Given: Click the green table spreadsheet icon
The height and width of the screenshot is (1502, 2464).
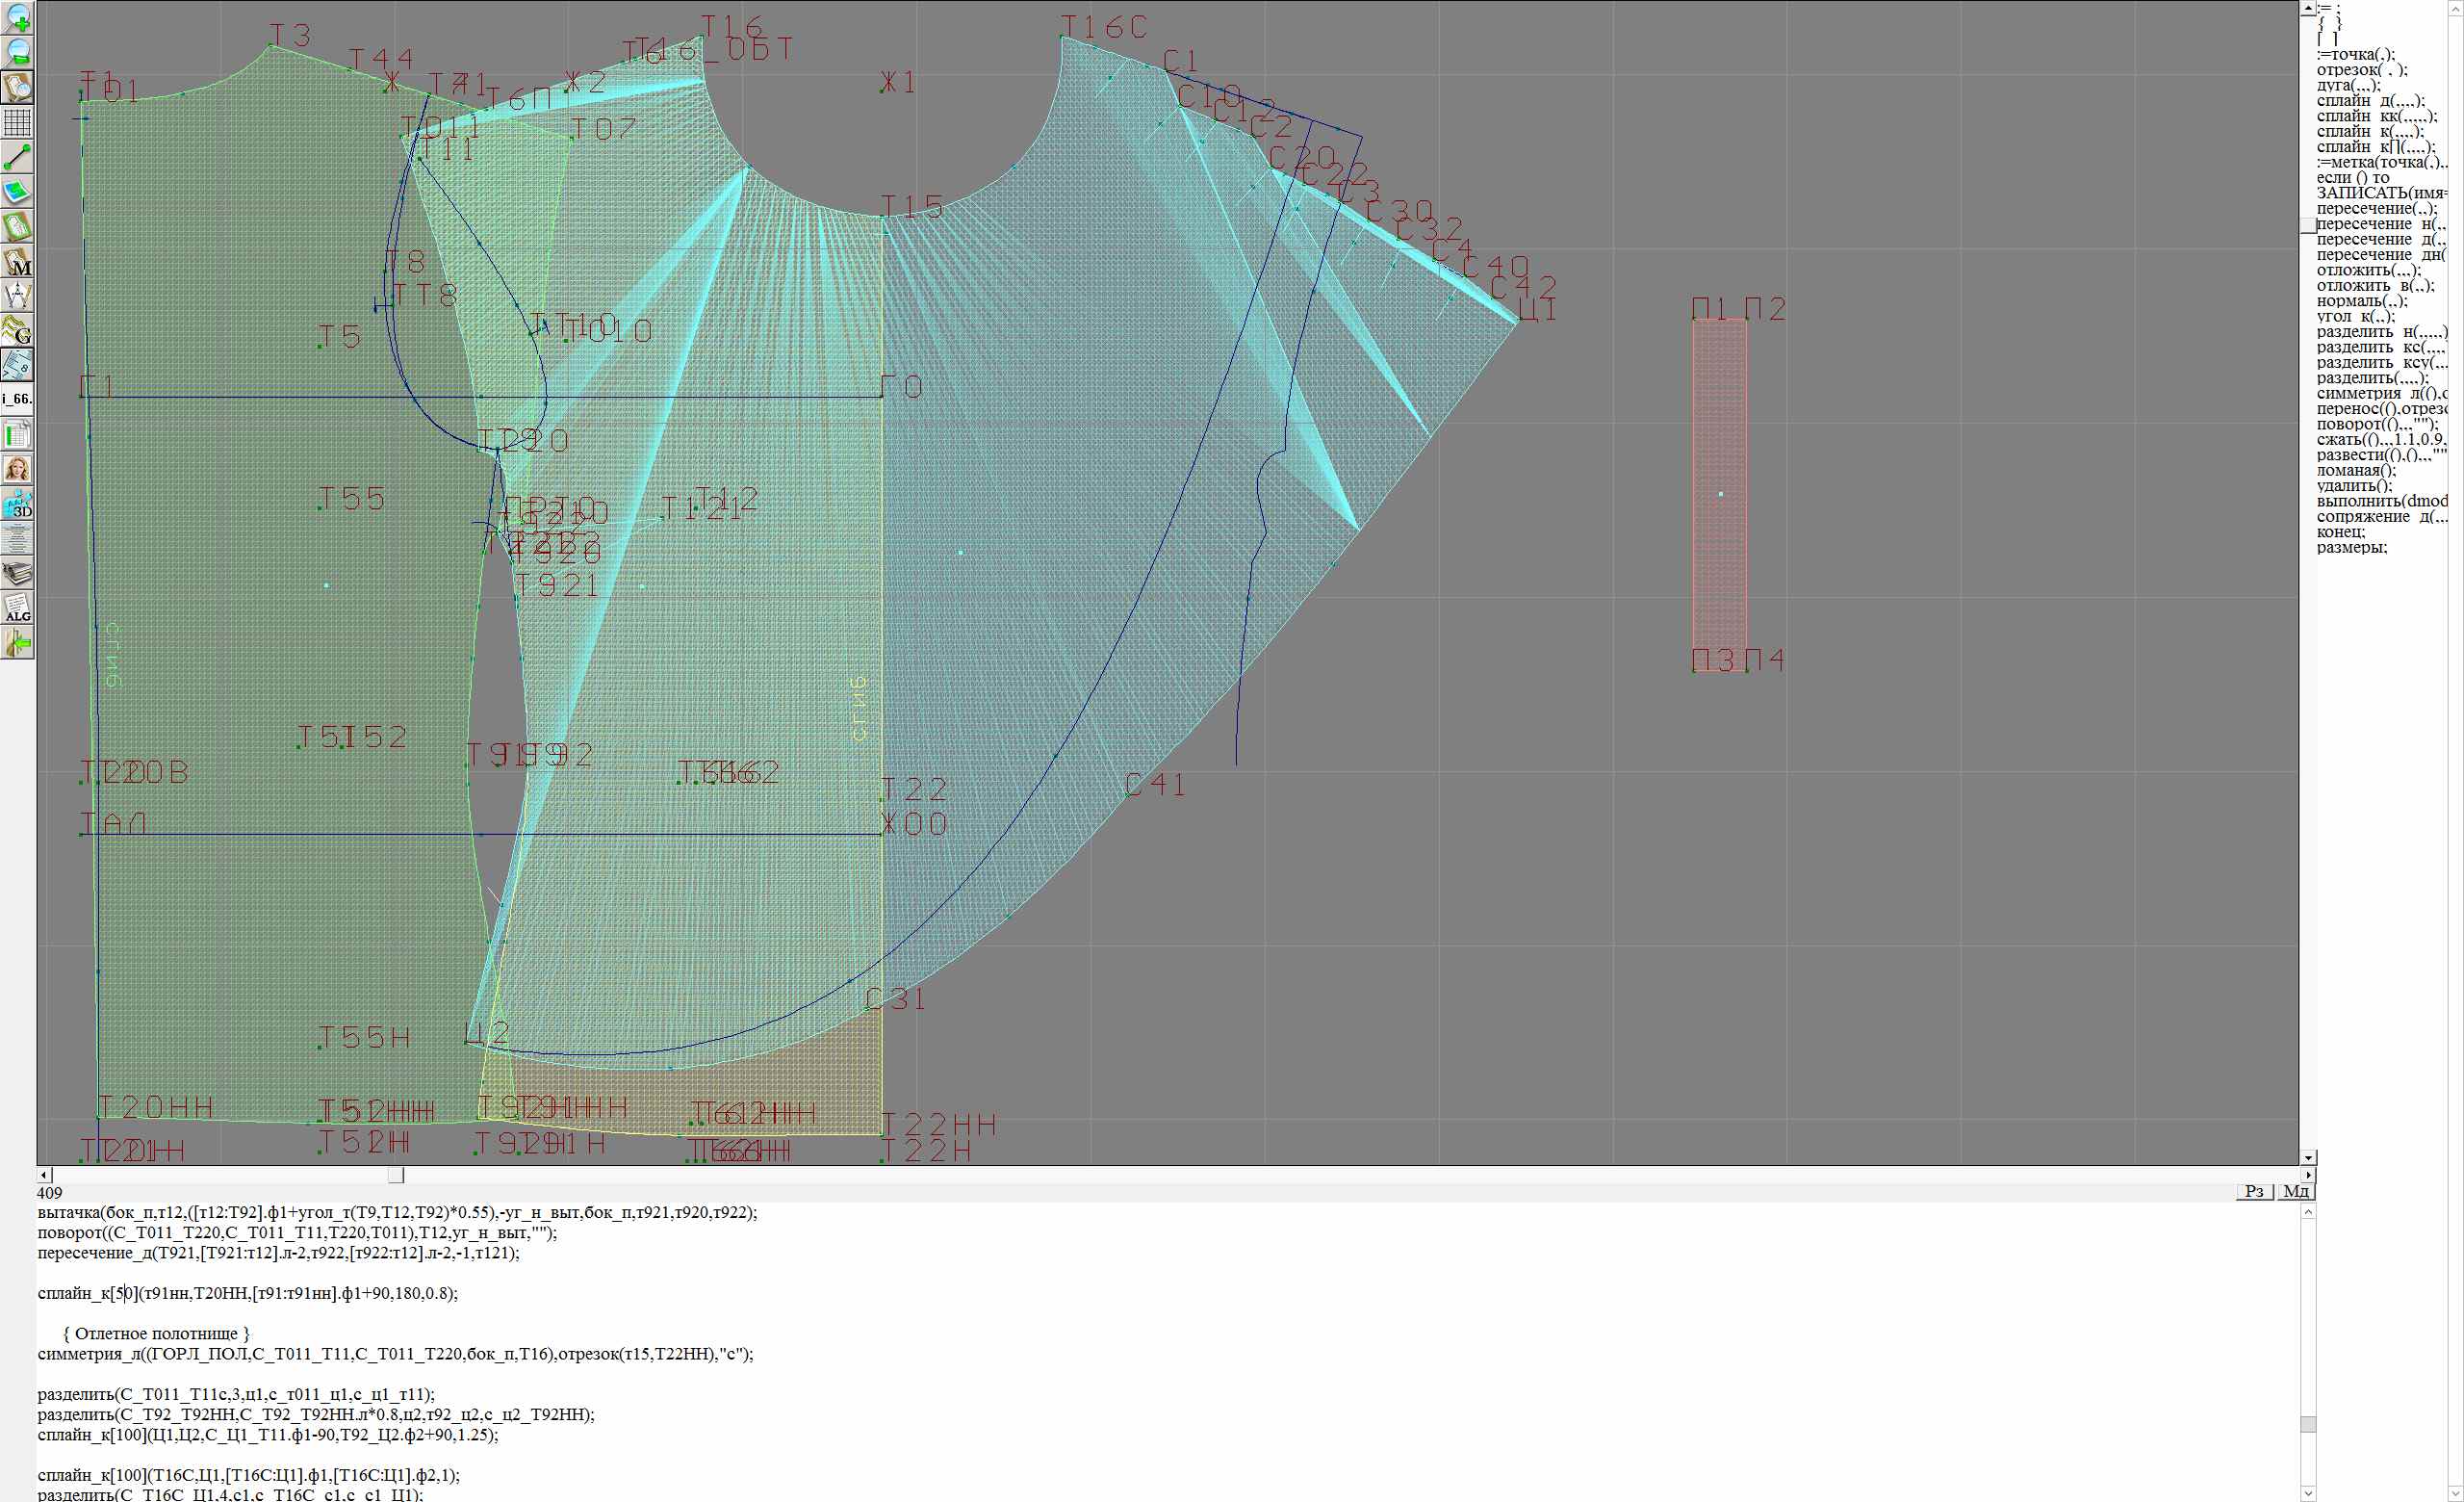Looking at the screenshot, I should pyautogui.click(x=18, y=434).
